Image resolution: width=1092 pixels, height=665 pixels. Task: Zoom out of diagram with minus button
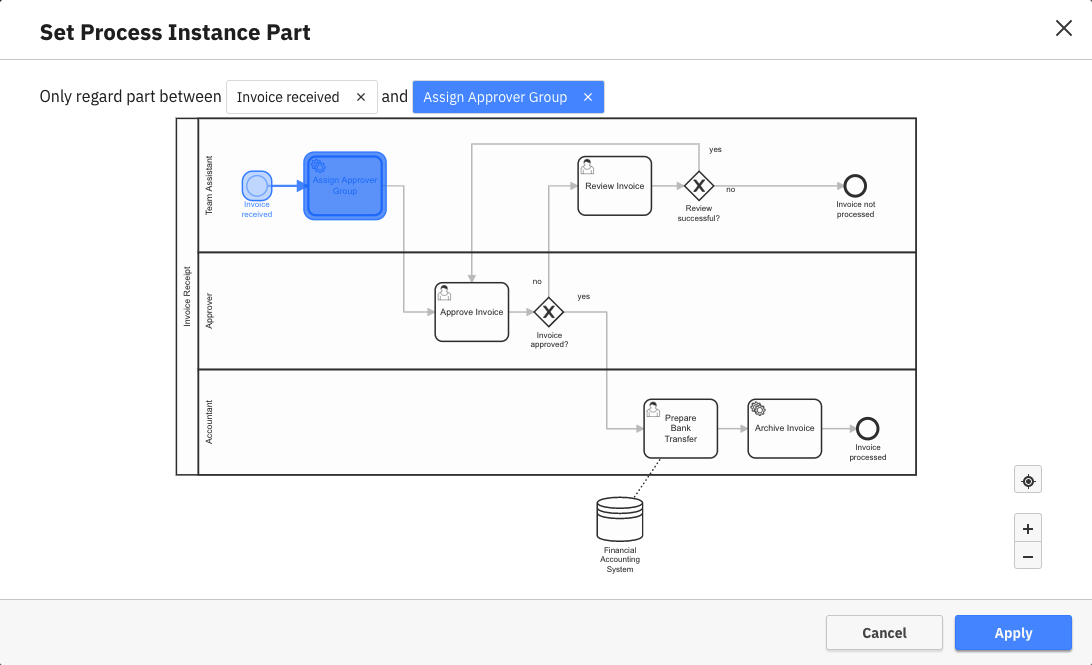(x=1027, y=556)
